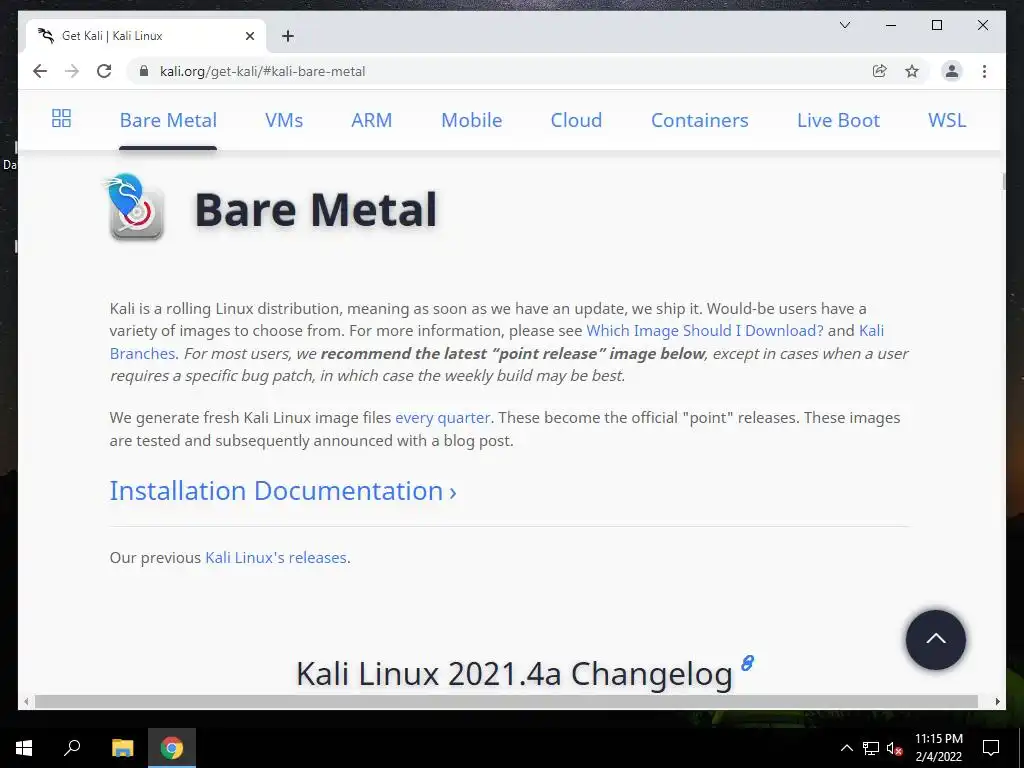The width and height of the screenshot is (1024, 768).
Task: Click the padlock site info icon
Action: click(x=144, y=71)
